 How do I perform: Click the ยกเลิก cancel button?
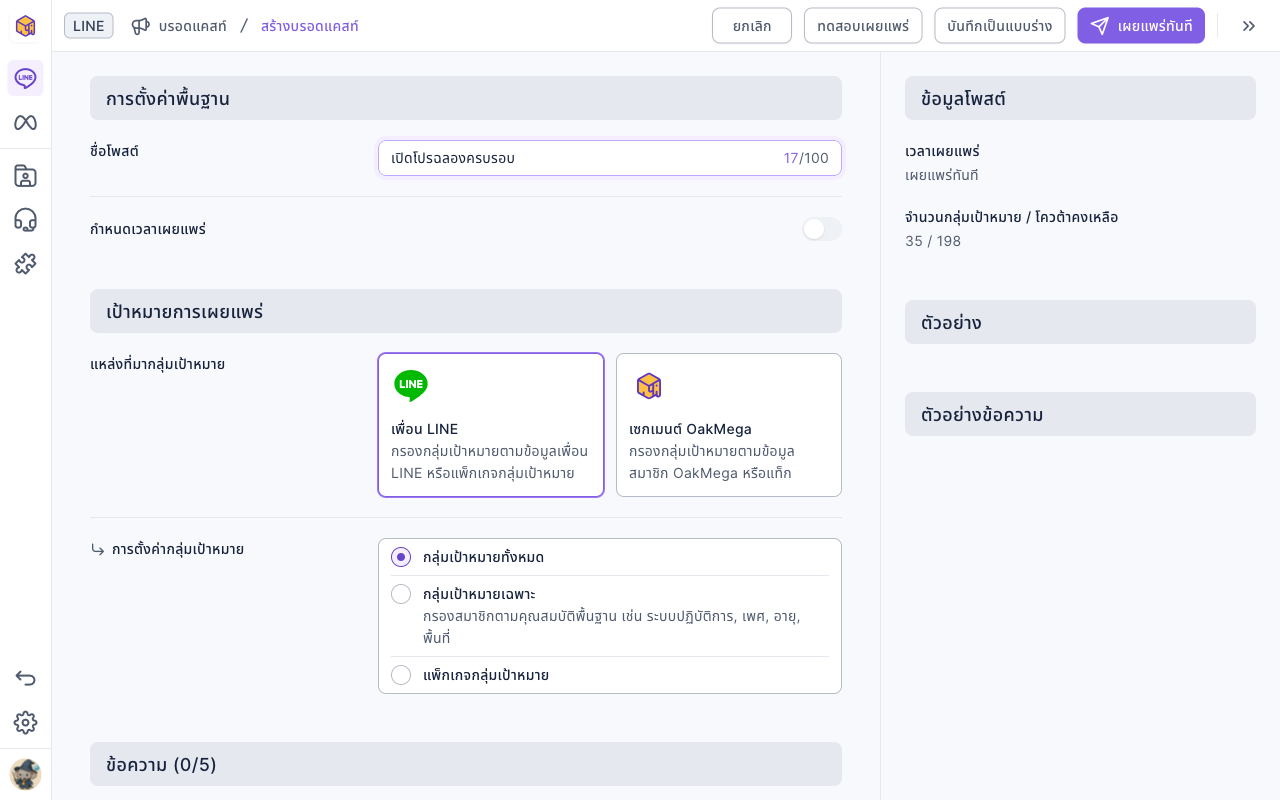752,26
